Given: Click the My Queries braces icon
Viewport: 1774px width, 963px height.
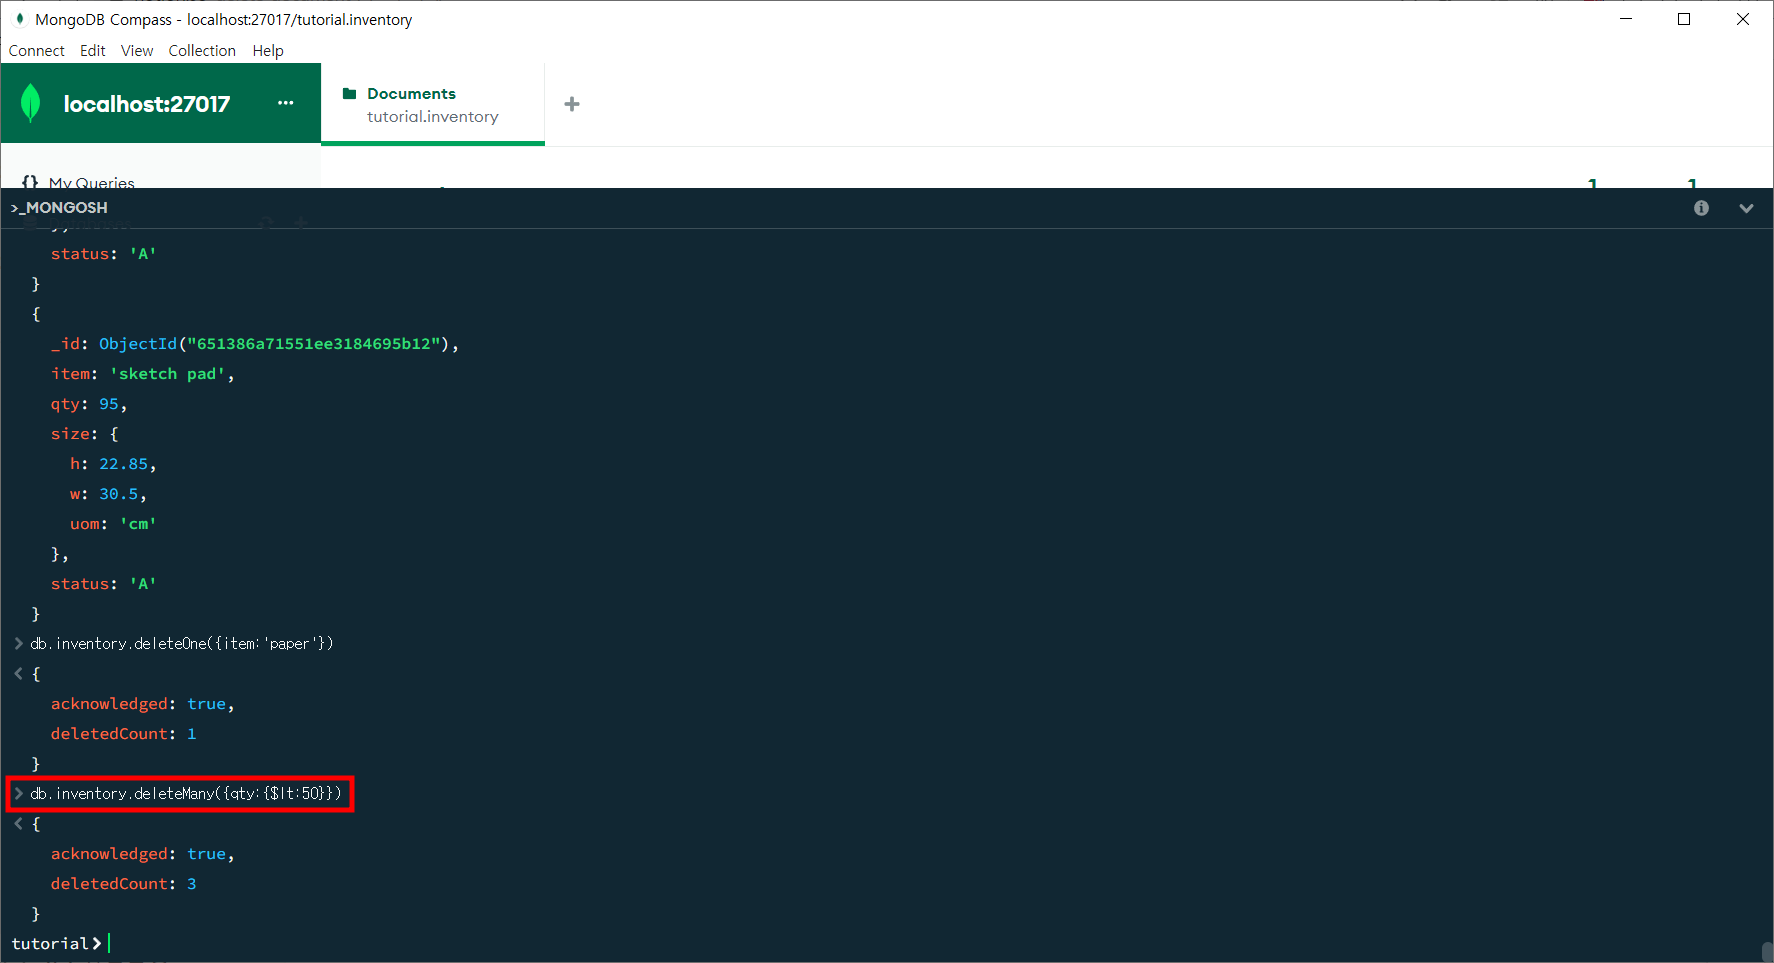Looking at the screenshot, I should tap(31, 182).
